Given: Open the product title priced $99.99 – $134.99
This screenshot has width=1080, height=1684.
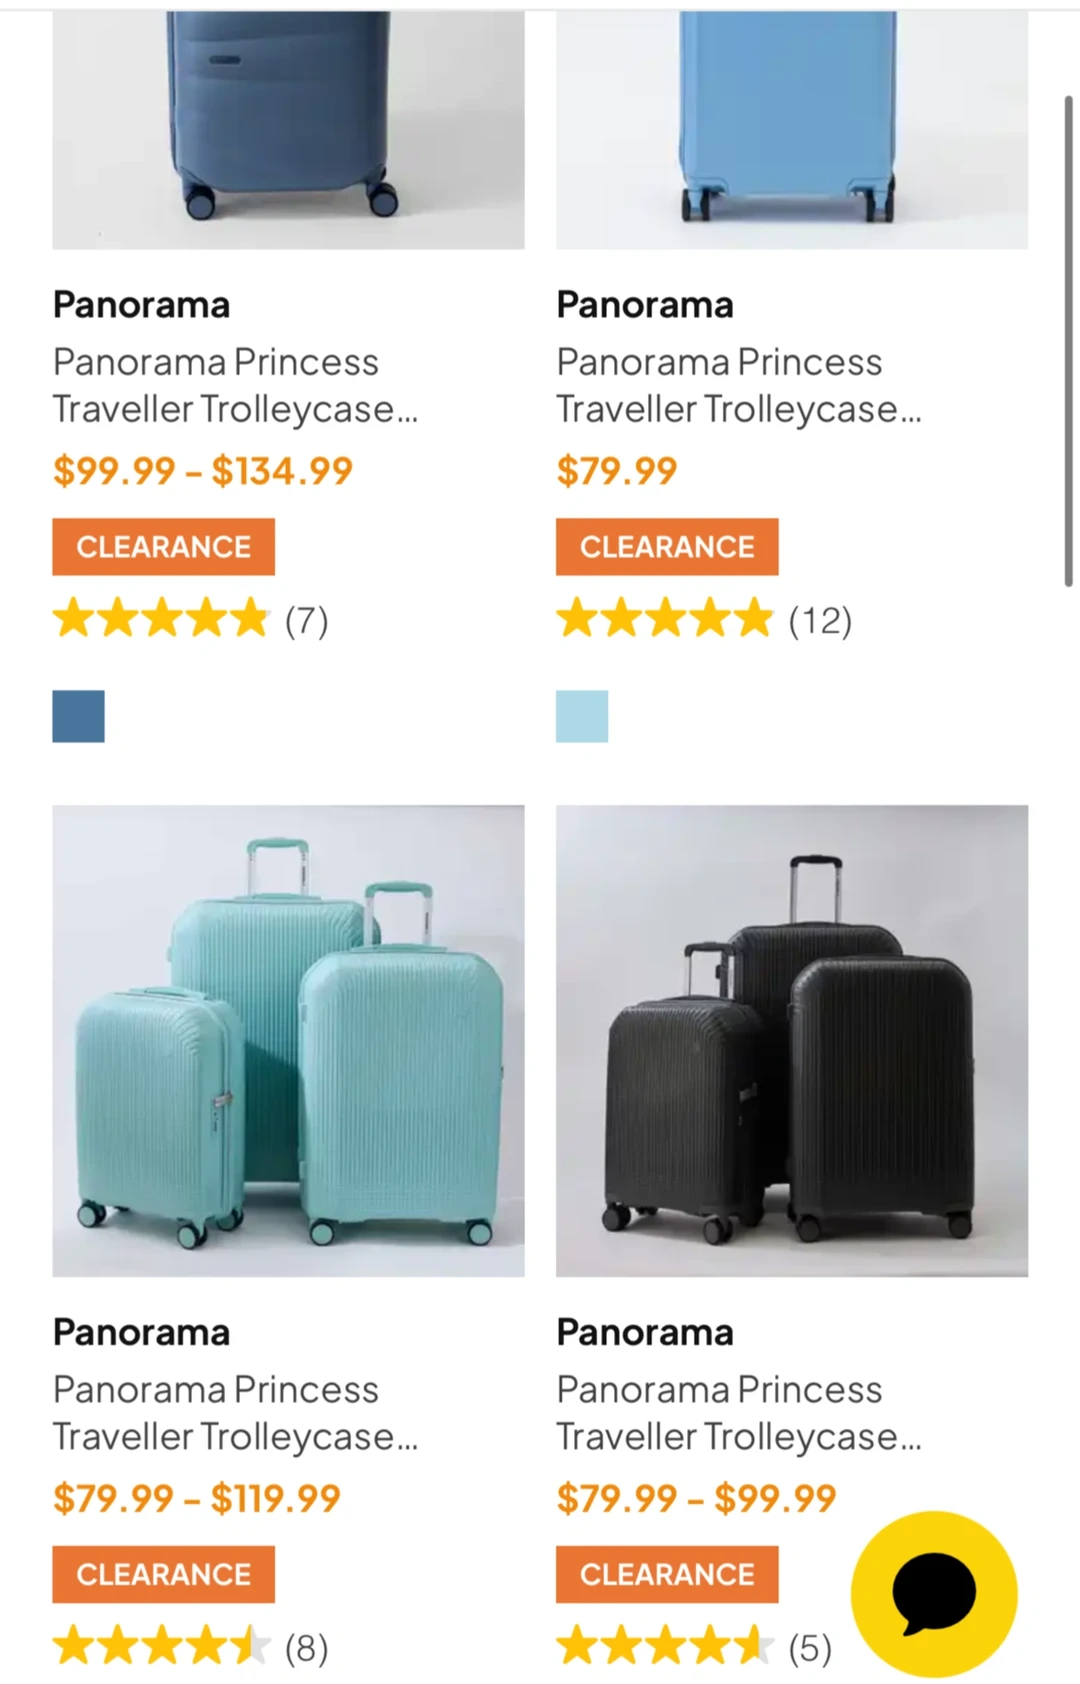Looking at the screenshot, I should 235,385.
